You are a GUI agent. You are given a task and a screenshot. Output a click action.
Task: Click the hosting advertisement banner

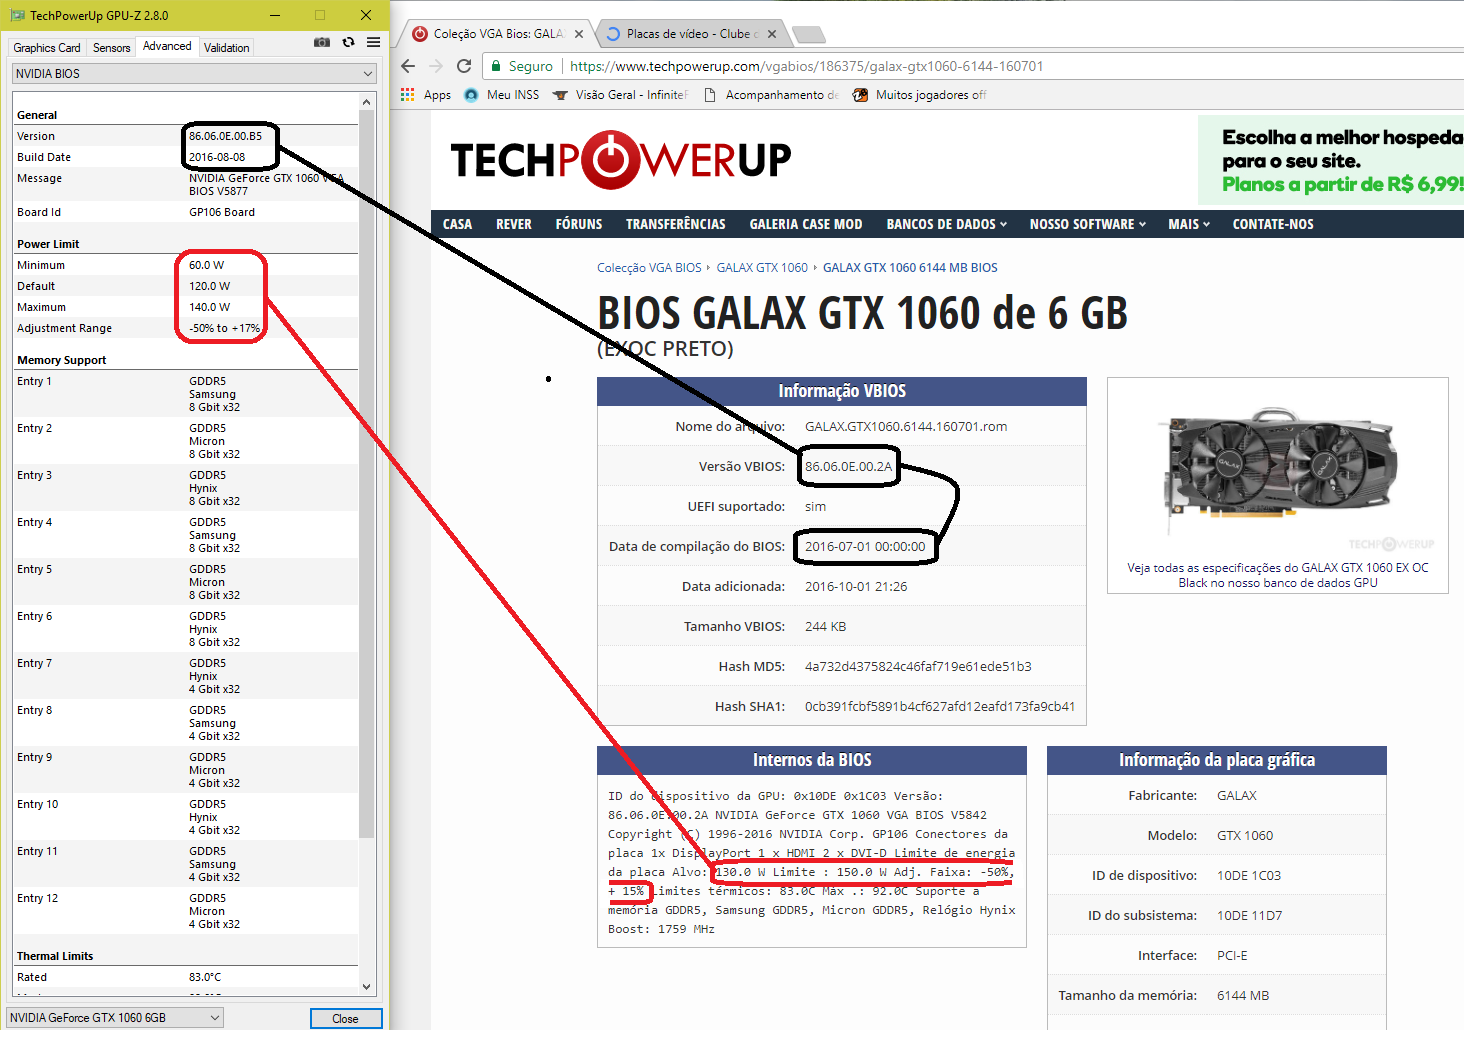[x=1331, y=160]
